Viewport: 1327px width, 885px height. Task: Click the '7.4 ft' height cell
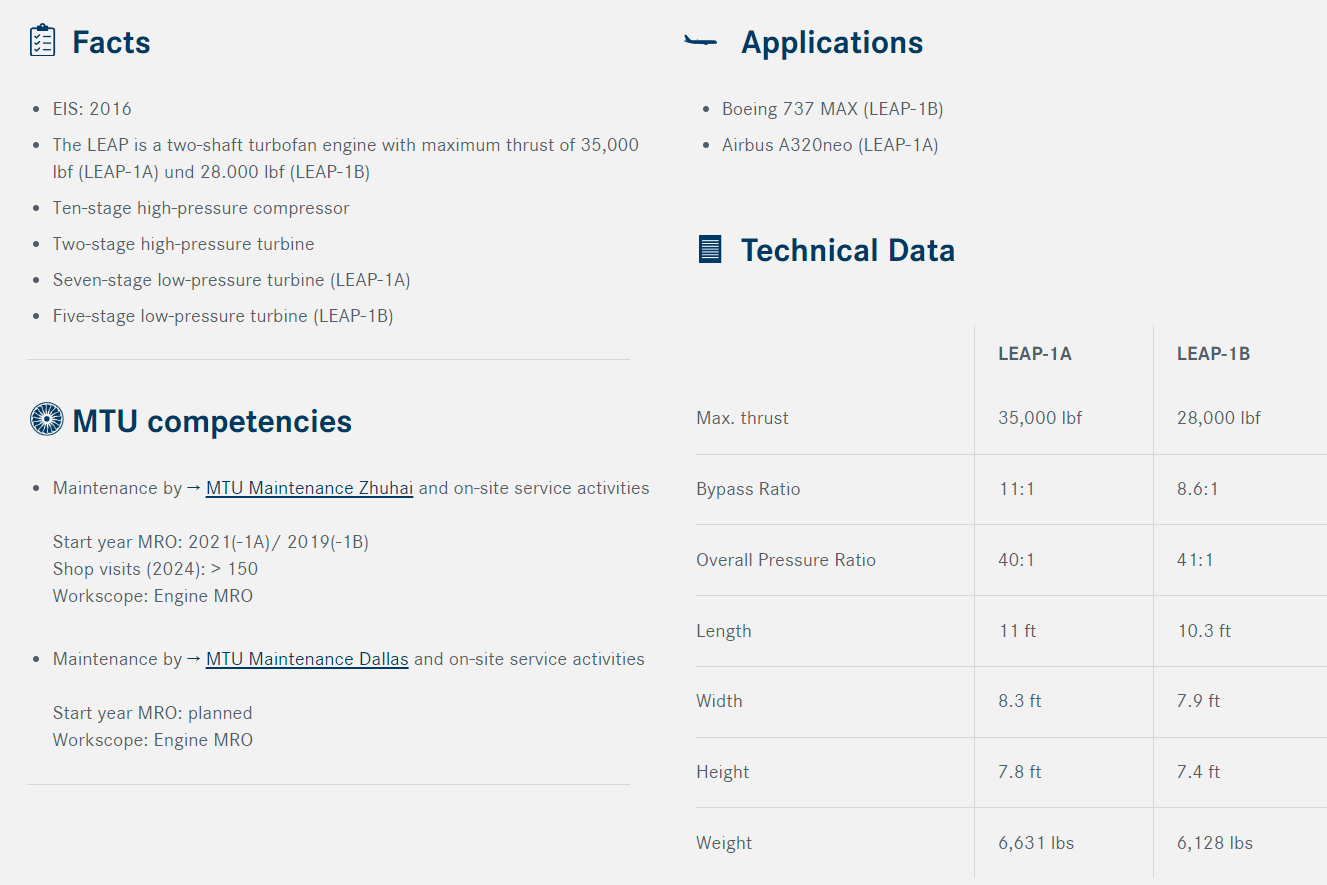click(x=1199, y=772)
